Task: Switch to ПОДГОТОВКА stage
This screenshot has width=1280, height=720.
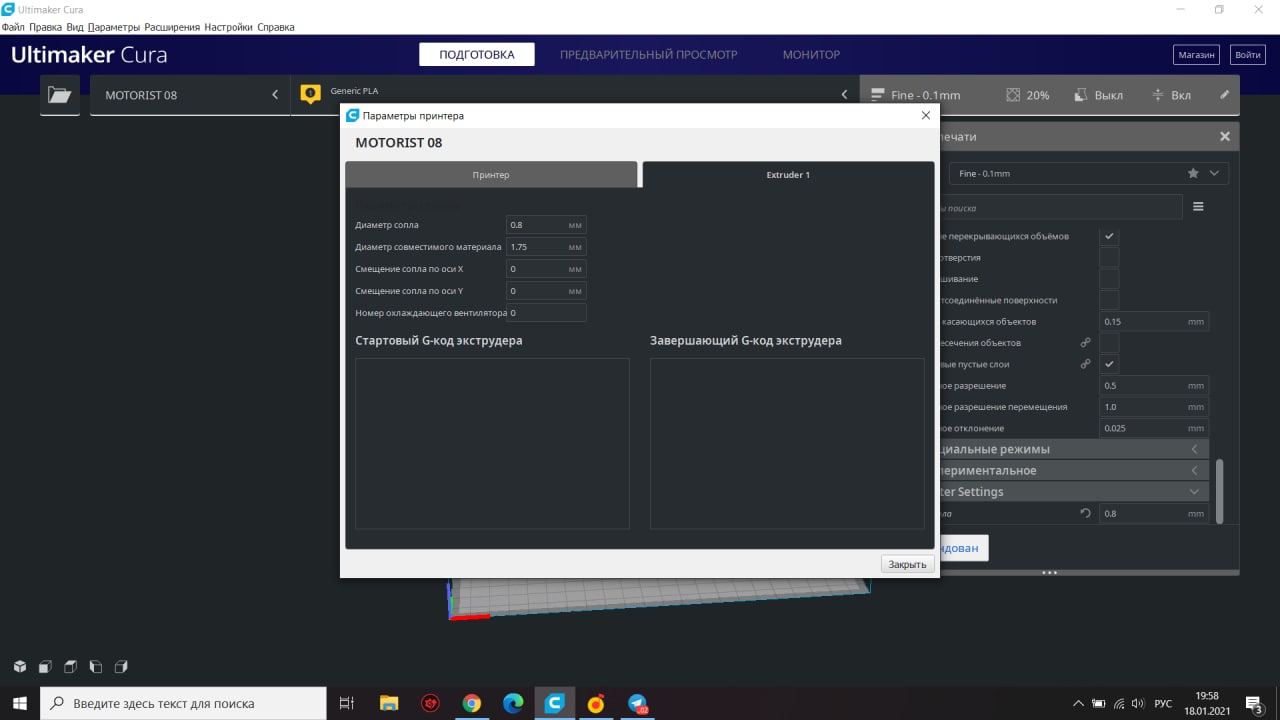Action: [477, 54]
